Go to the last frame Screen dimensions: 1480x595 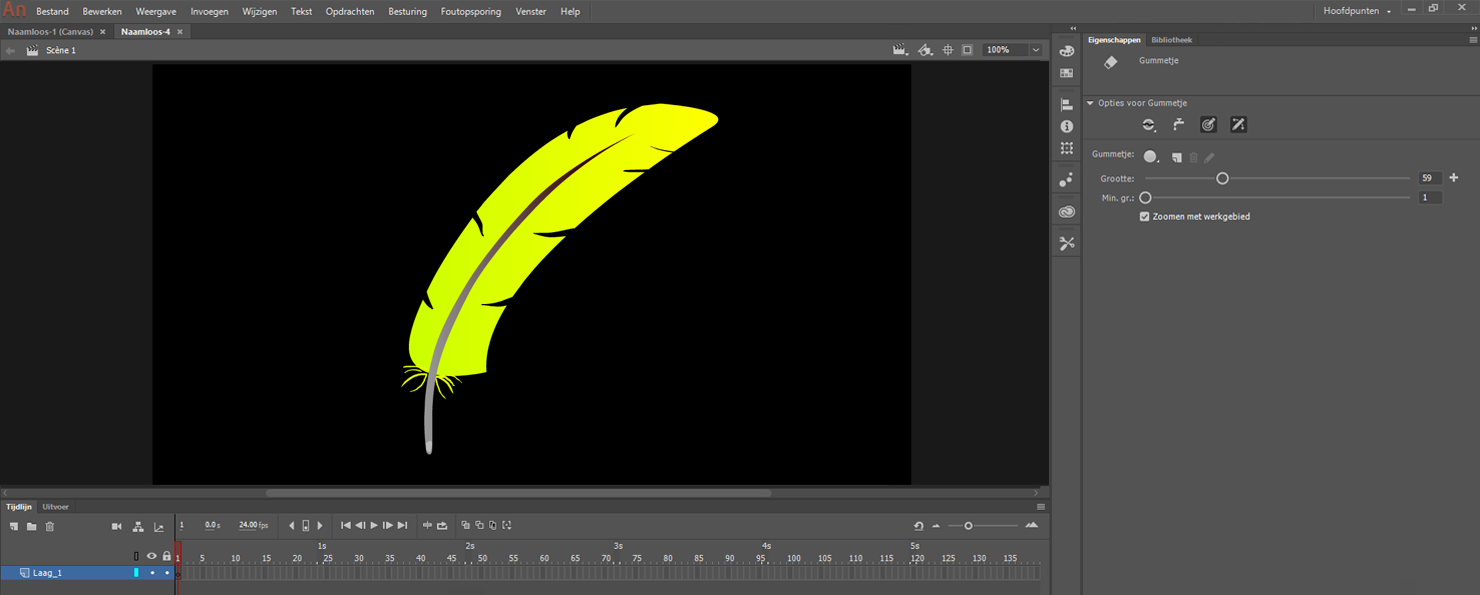click(402, 525)
